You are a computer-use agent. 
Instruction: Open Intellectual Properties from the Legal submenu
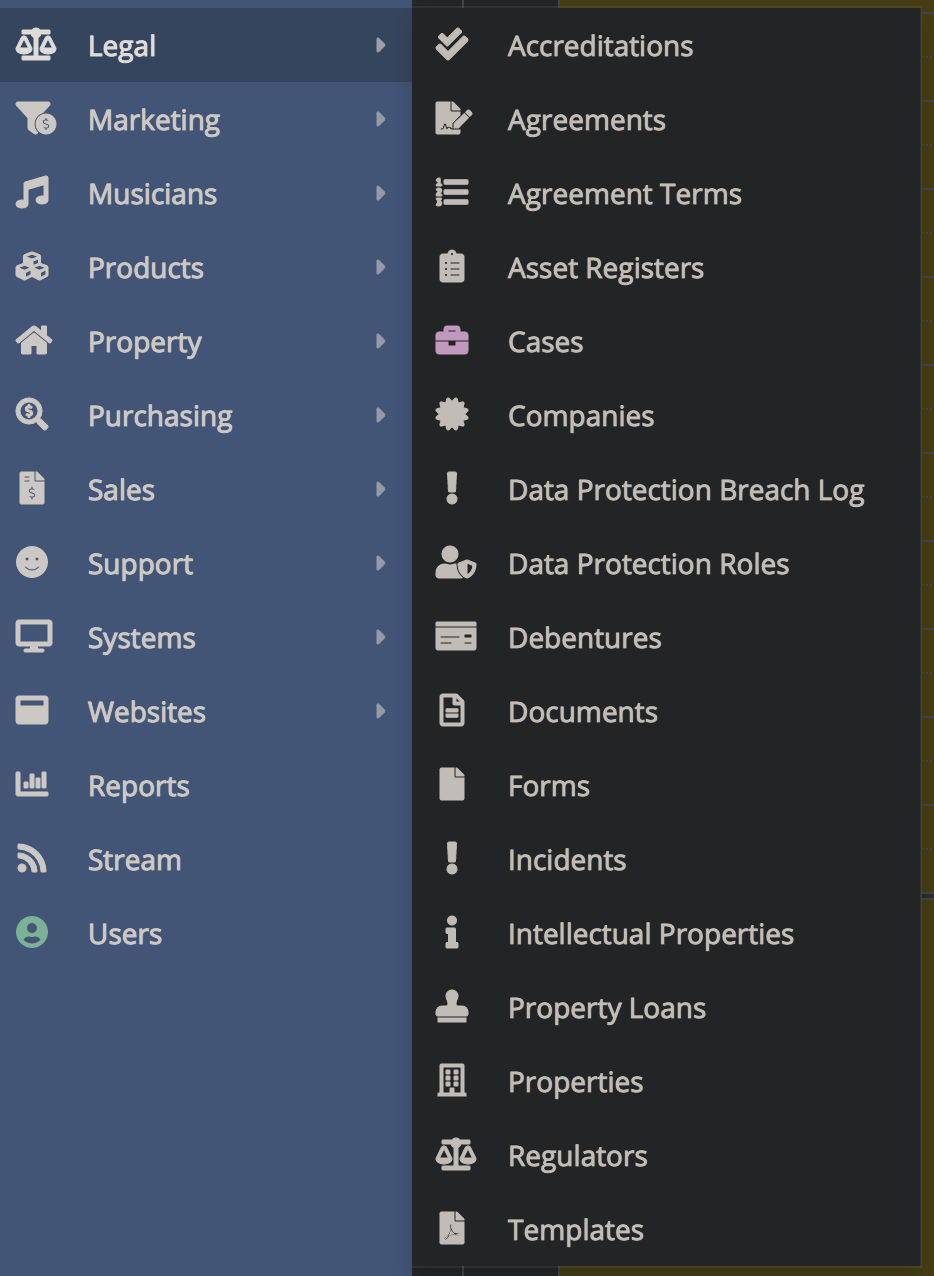click(650, 934)
